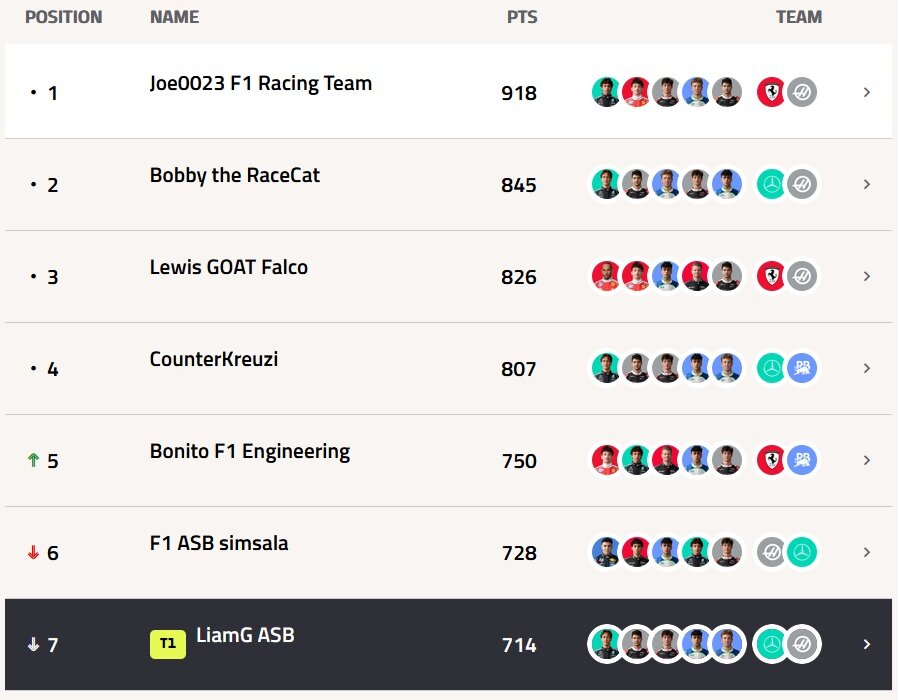
Task: Click the T1 badge beside LiamG ASB
Action: [x=168, y=644]
